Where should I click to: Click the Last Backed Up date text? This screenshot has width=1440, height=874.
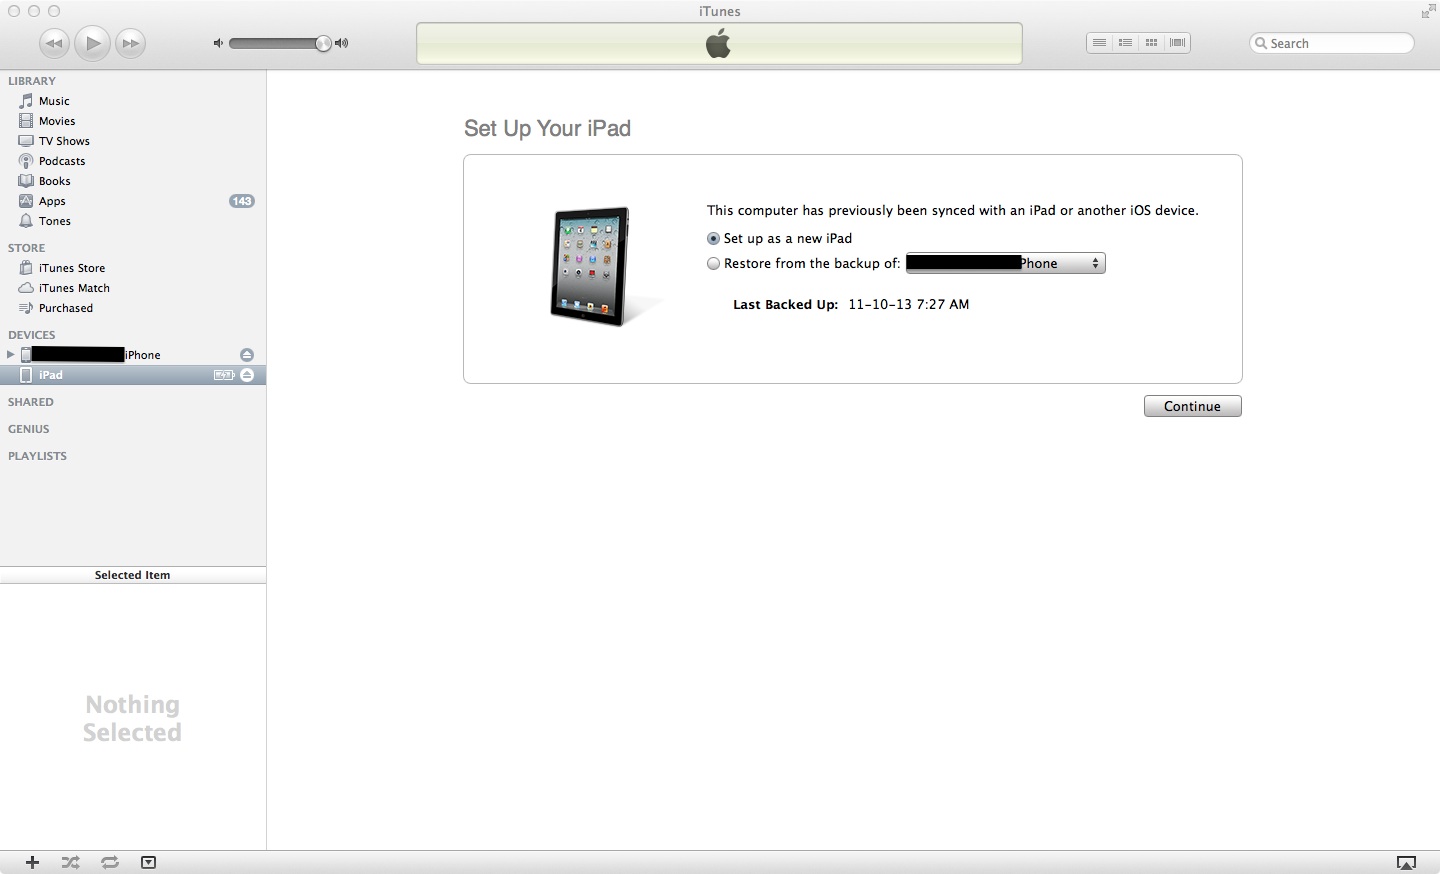click(908, 305)
